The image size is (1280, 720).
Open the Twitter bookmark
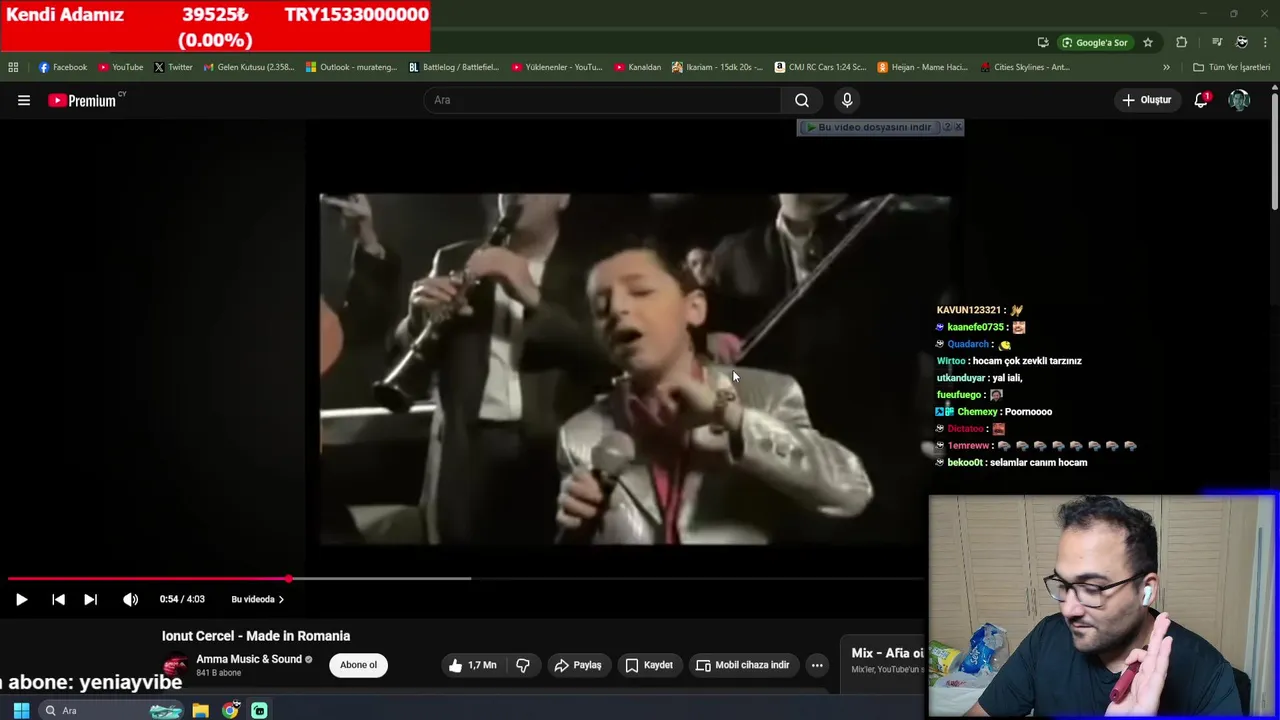(x=173, y=67)
